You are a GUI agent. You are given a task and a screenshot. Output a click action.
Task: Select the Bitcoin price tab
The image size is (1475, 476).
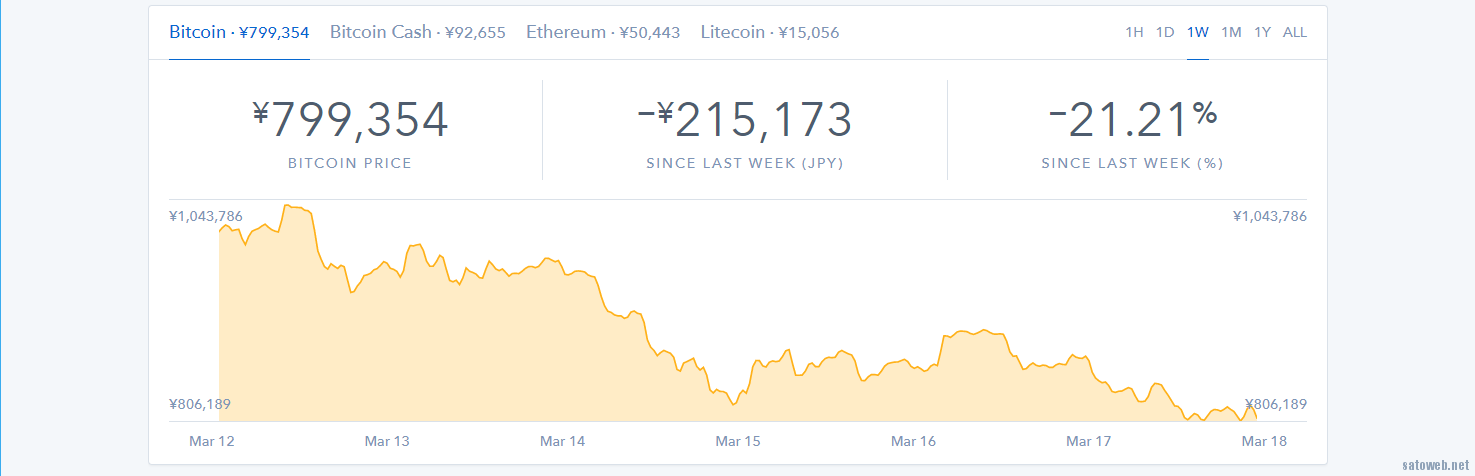point(239,32)
